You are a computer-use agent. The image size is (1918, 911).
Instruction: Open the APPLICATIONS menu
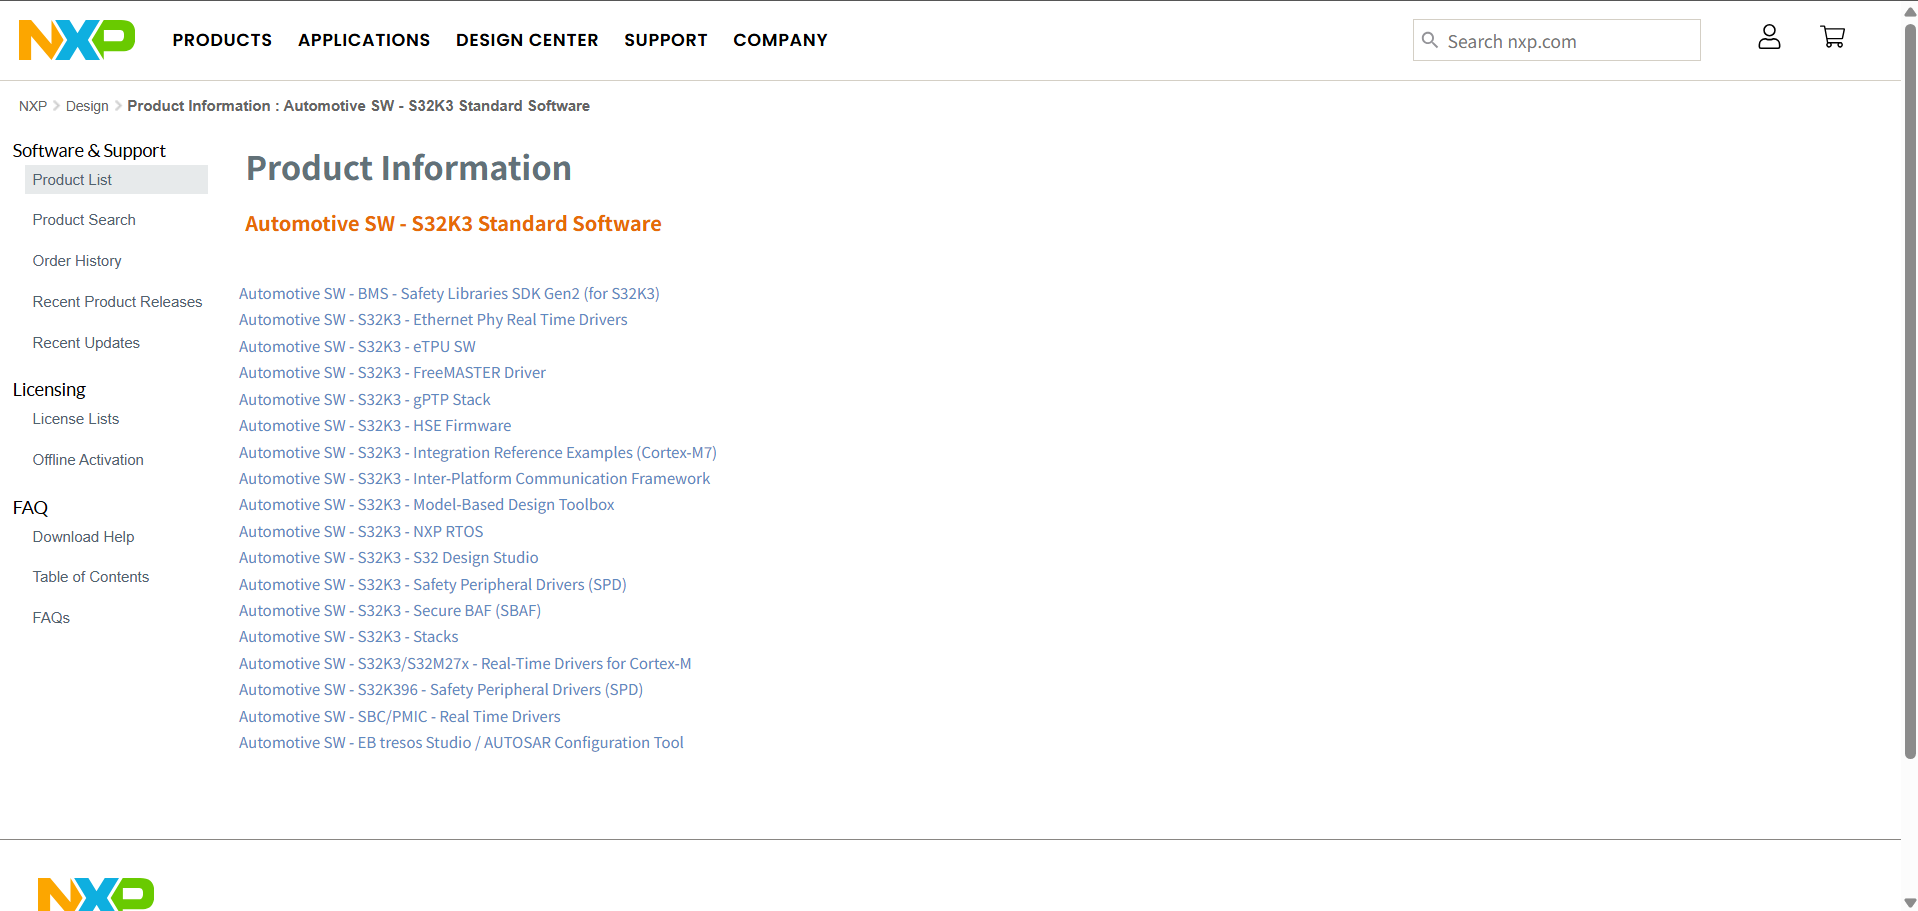[x=364, y=40]
